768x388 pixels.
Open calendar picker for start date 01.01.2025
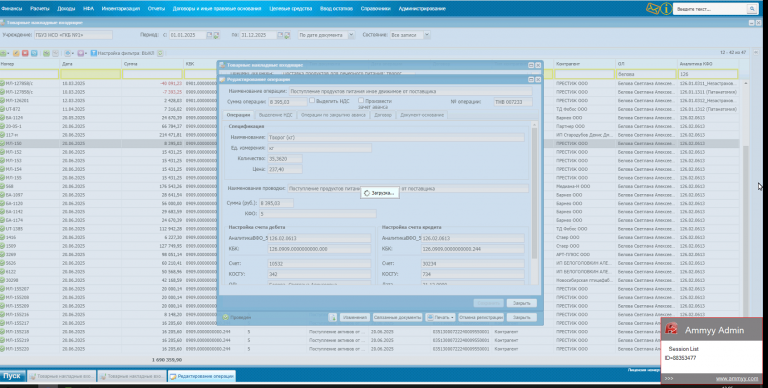[x=209, y=35]
